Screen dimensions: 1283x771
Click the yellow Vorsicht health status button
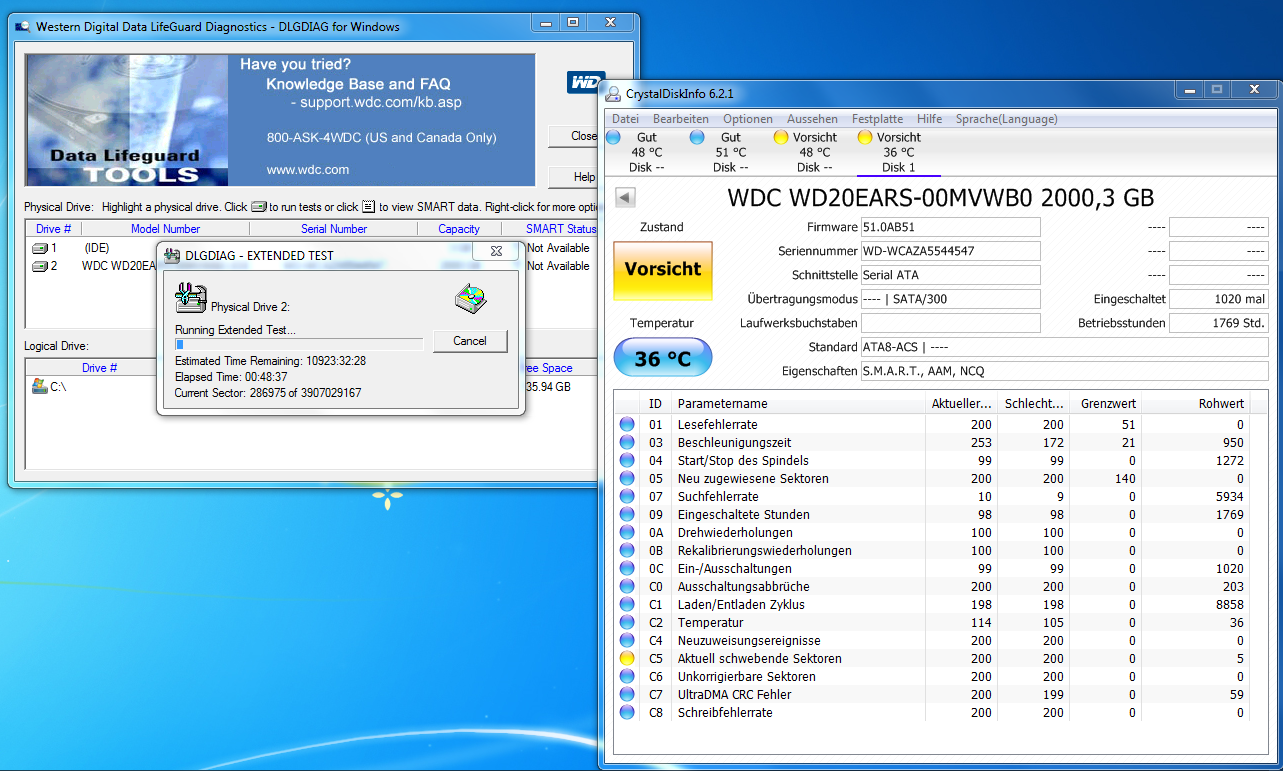663,270
